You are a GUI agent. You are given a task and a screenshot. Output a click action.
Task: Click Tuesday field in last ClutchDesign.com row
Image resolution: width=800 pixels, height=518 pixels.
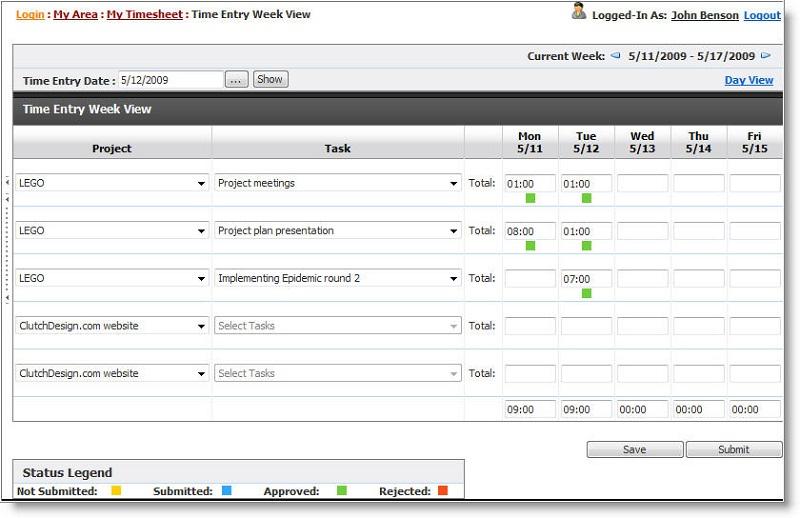[x=587, y=373]
